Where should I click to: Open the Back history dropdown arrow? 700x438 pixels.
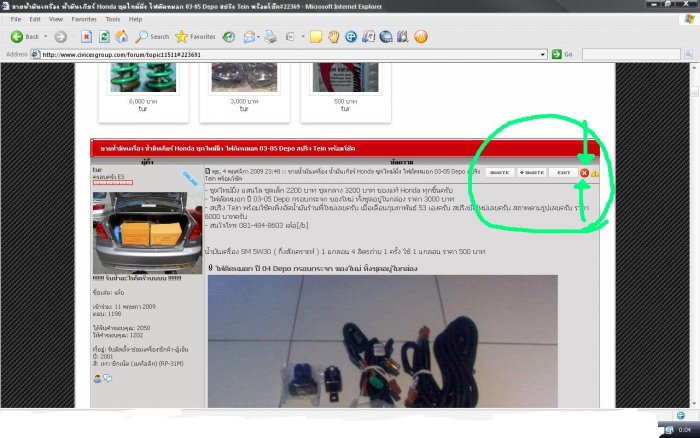click(x=46, y=37)
